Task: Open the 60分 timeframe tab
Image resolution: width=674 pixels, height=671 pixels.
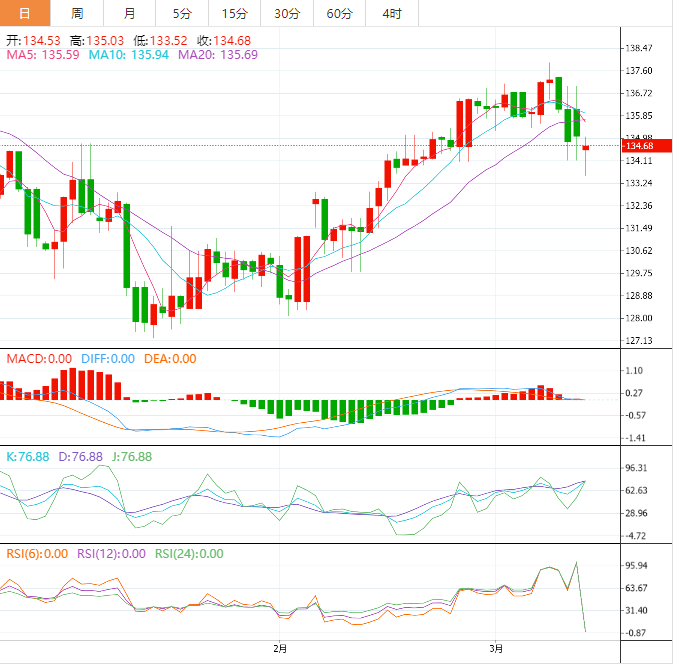Action: coord(339,13)
